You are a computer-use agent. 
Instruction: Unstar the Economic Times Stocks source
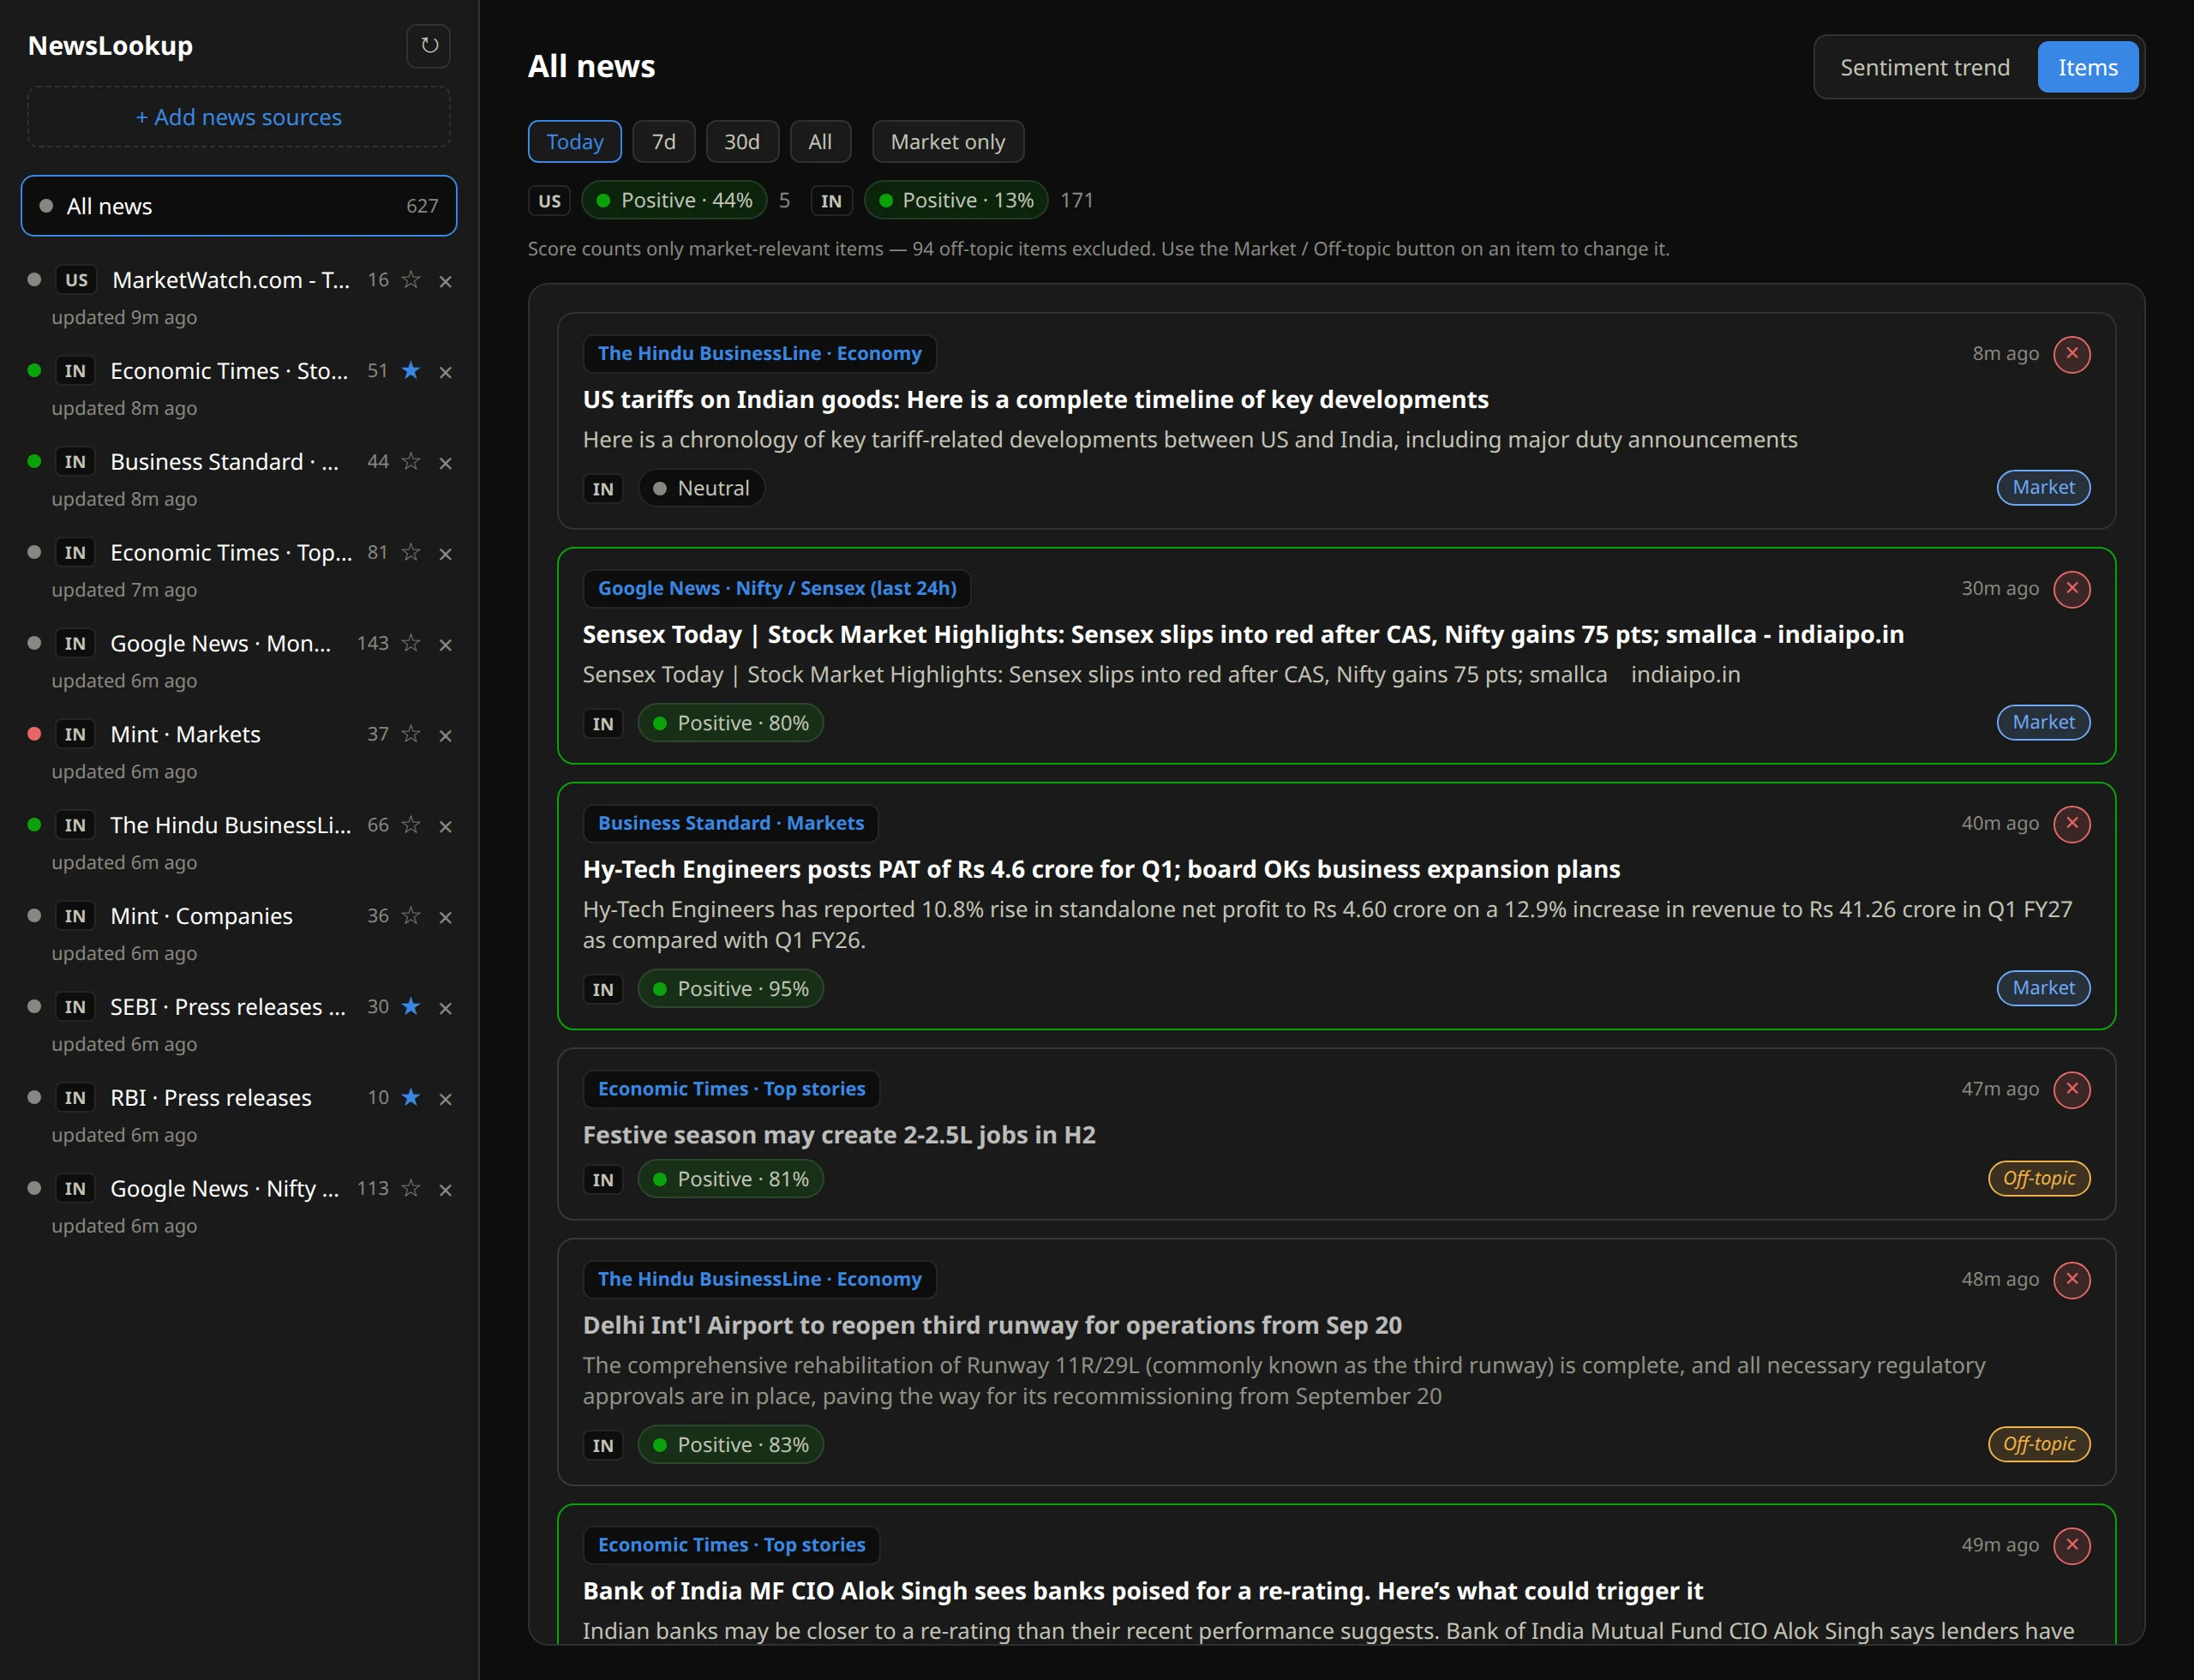411,371
